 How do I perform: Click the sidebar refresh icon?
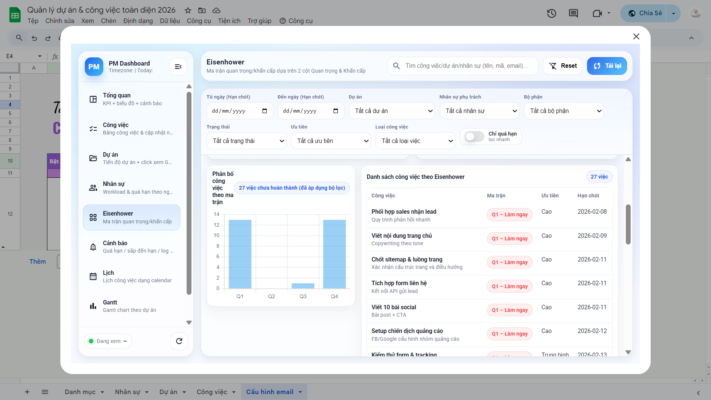178,341
